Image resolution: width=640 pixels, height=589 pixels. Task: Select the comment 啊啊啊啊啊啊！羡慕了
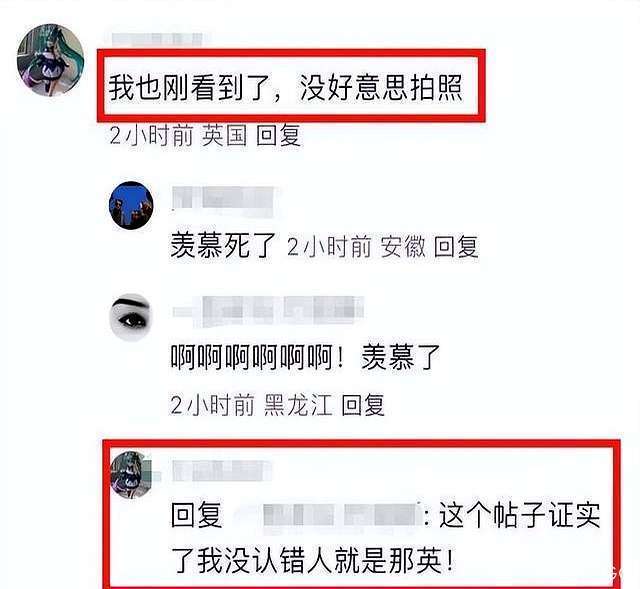pos(305,358)
